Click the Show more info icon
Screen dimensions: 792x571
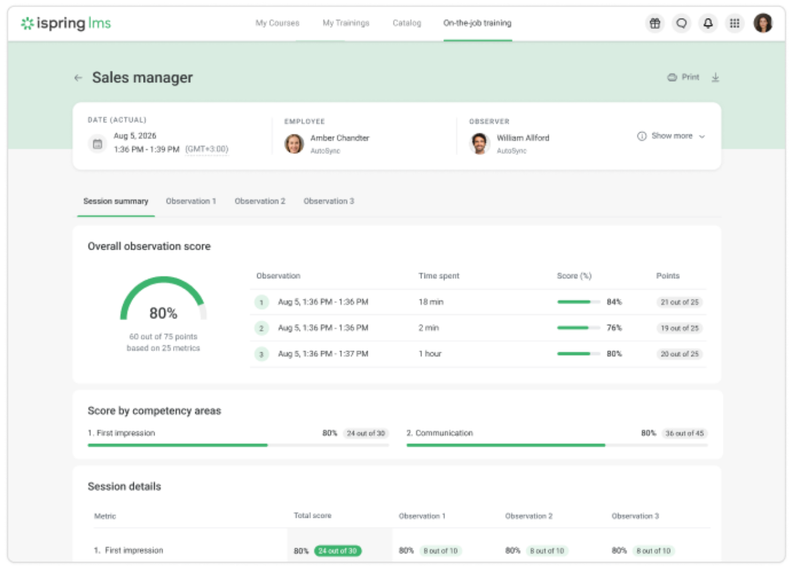[641, 136]
